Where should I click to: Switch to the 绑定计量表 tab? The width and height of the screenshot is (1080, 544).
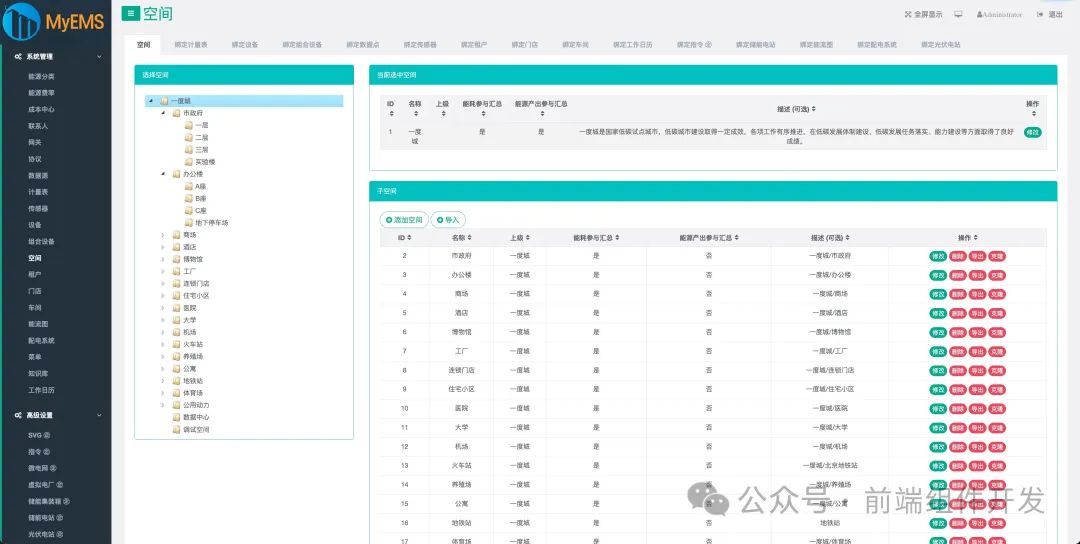191,45
